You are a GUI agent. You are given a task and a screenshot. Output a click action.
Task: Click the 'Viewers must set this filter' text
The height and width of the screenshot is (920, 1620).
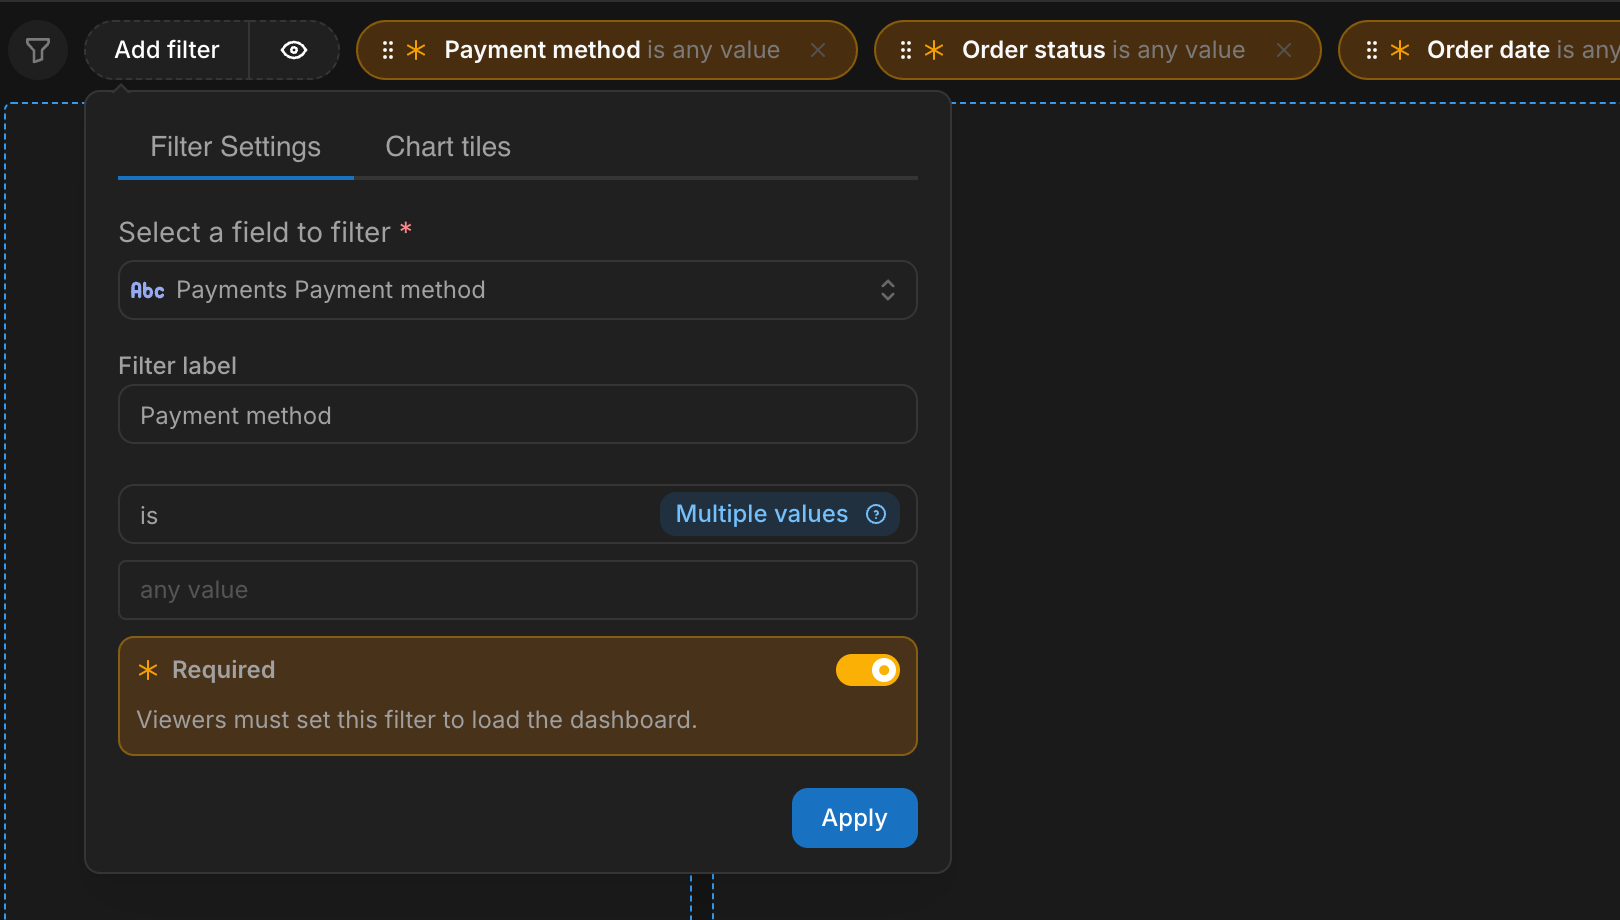(416, 720)
